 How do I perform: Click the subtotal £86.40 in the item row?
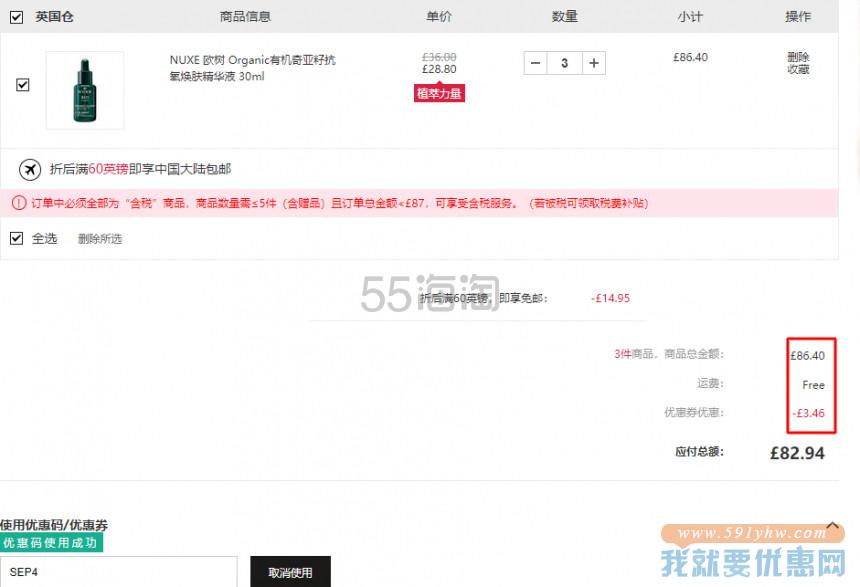(691, 57)
